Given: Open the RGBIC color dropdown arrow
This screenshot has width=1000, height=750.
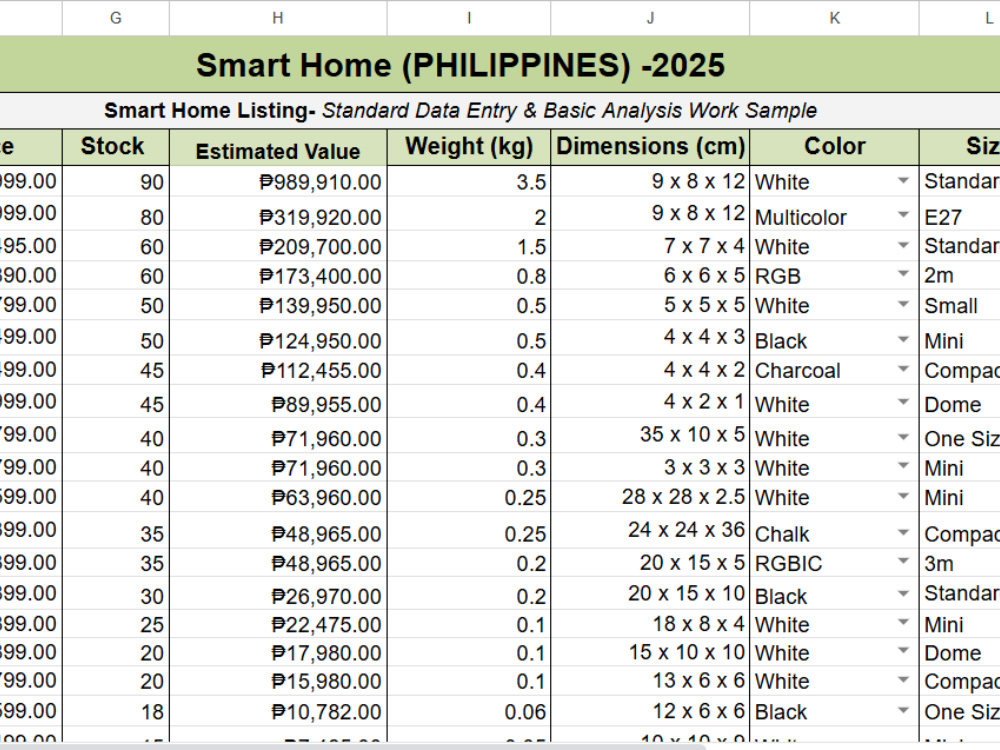Looking at the screenshot, I should pyautogui.click(x=903, y=561).
